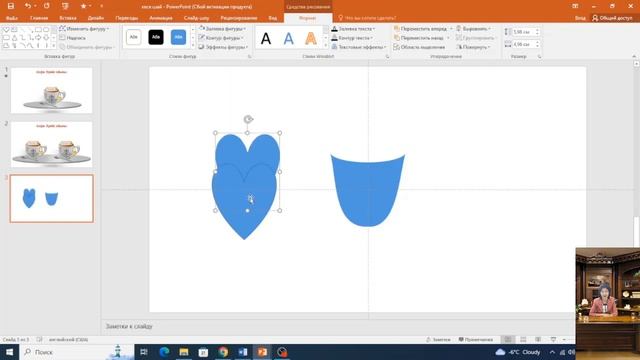640x360 pixels.
Task: Select slide 1 thumbnail with one cup
Action: (51, 90)
